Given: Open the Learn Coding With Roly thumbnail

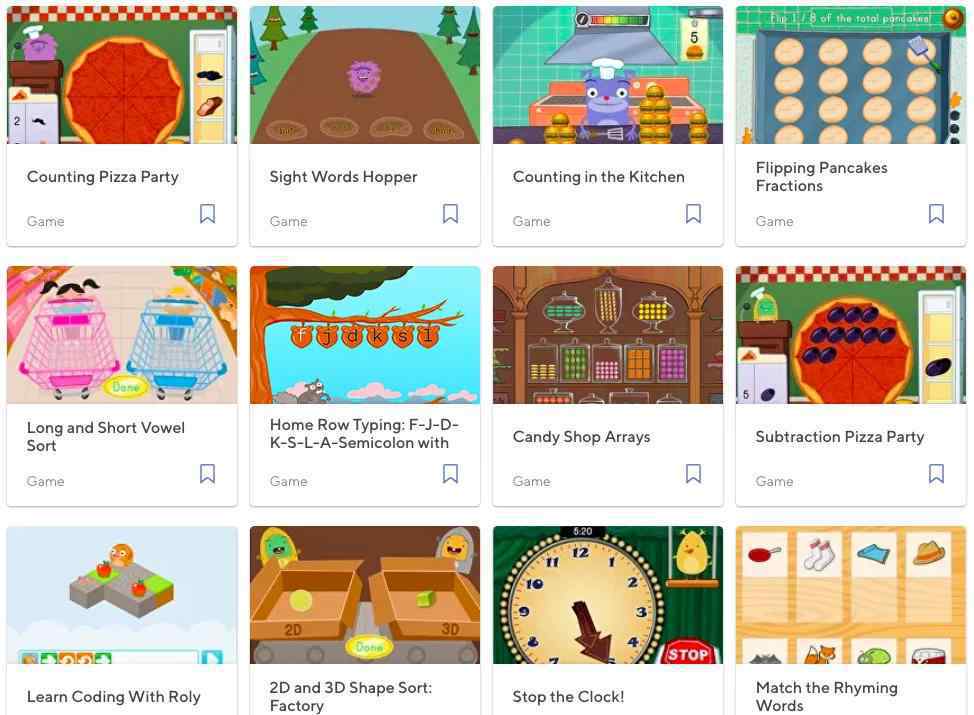Looking at the screenshot, I should point(122,595).
